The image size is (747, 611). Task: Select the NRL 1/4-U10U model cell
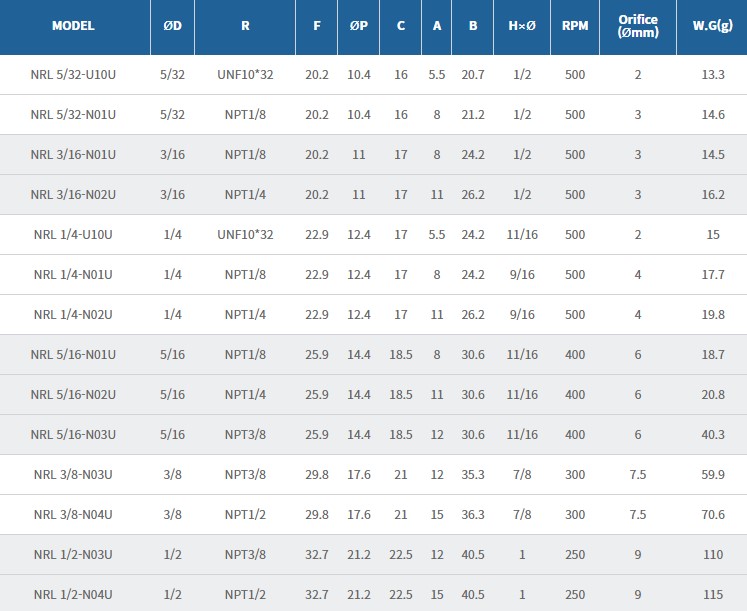coord(73,235)
